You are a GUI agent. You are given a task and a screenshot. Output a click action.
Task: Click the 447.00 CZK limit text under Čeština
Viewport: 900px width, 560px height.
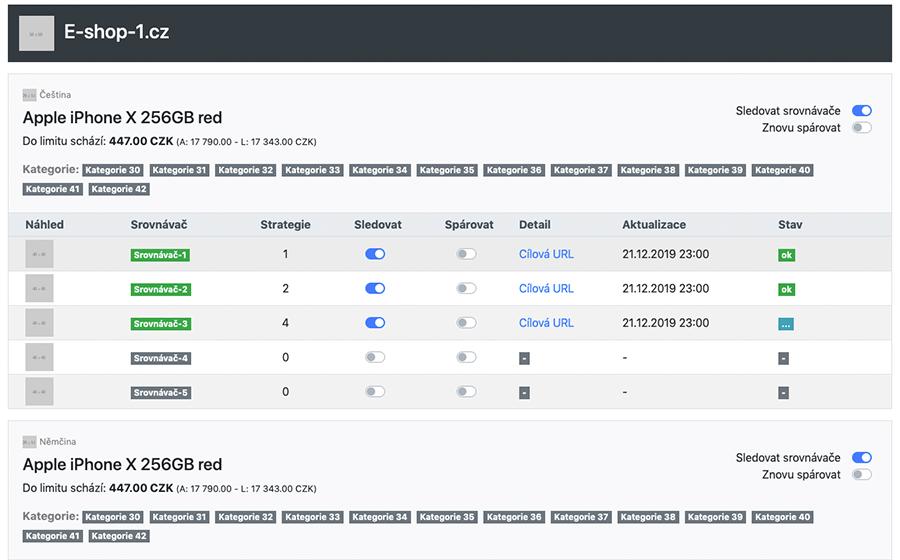[x=141, y=141]
